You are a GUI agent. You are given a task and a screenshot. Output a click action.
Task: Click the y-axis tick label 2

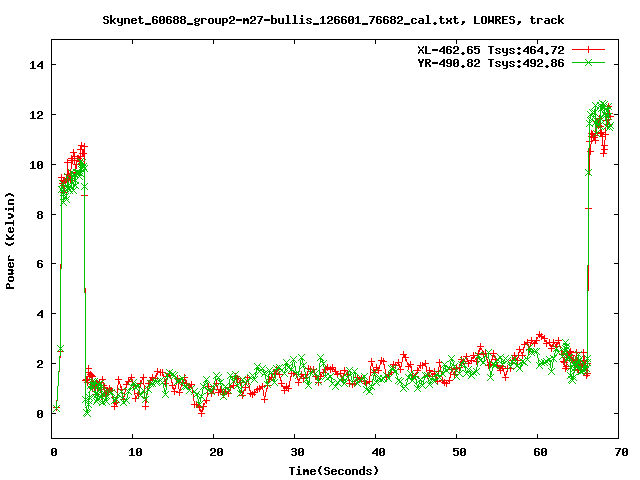[x=40, y=364]
